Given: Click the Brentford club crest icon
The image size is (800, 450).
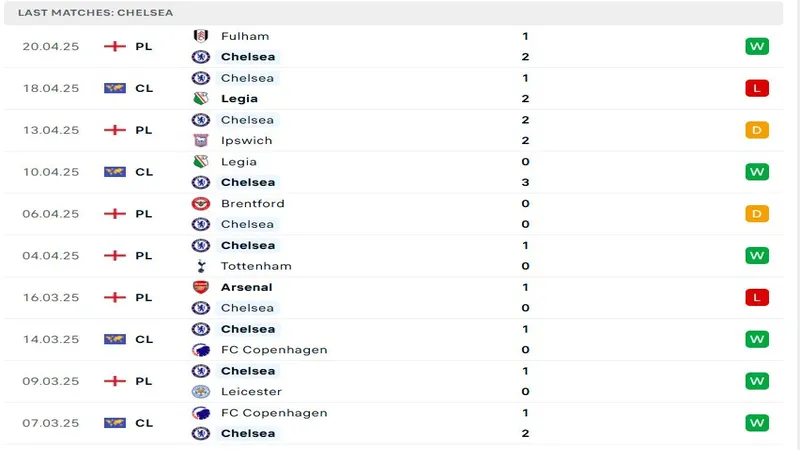Looking at the screenshot, I should [x=201, y=203].
